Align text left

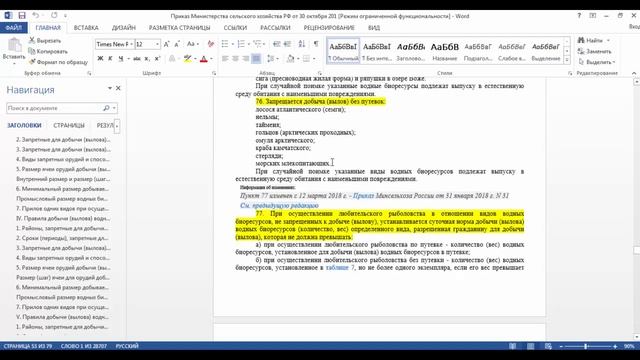(225, 59)
